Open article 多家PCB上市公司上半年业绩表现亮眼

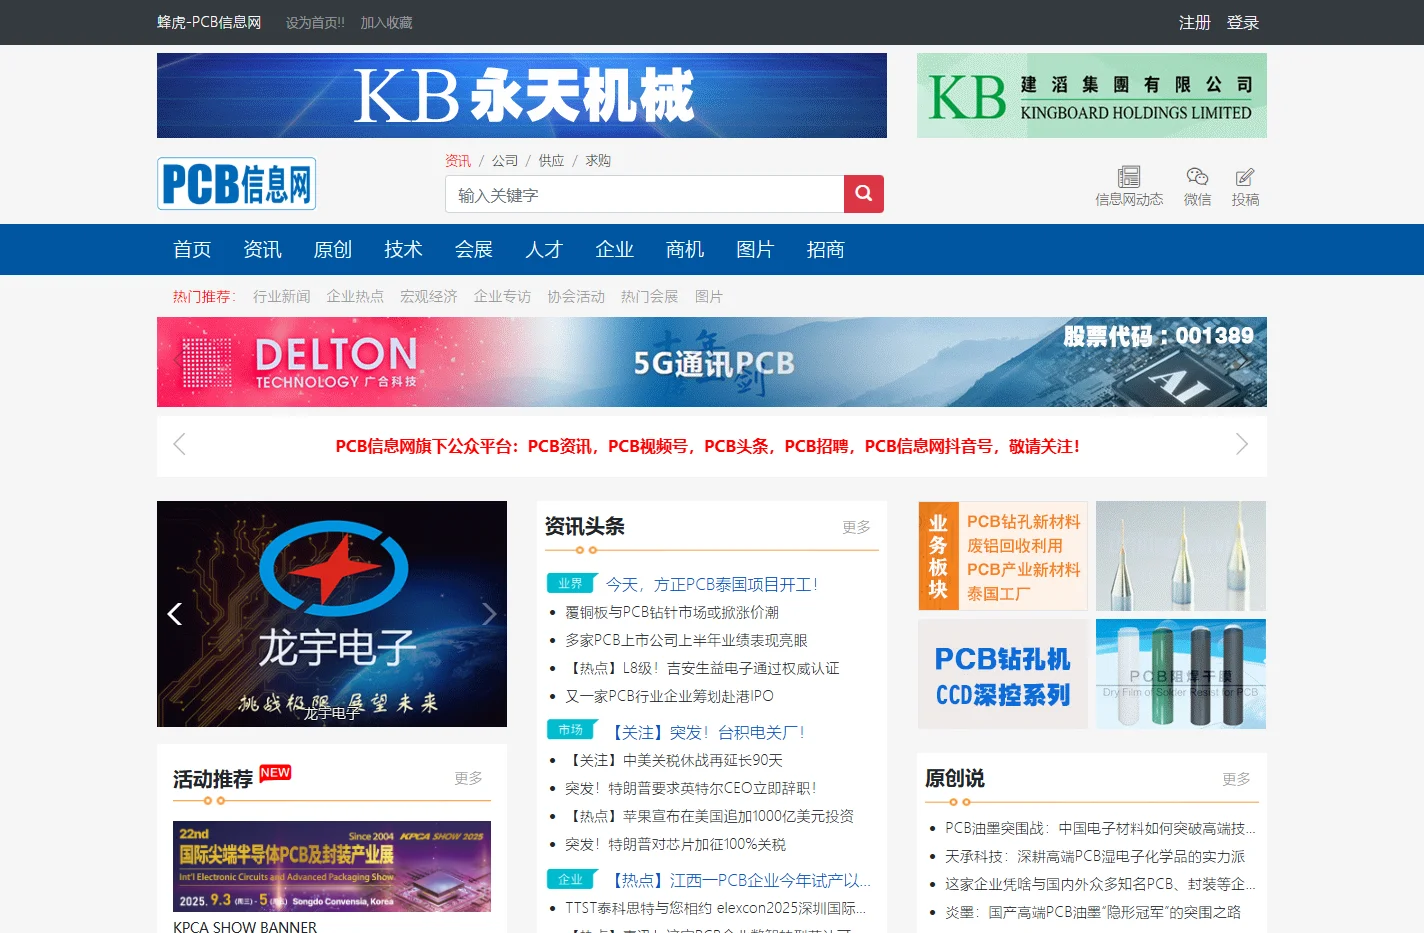(686, 640)
